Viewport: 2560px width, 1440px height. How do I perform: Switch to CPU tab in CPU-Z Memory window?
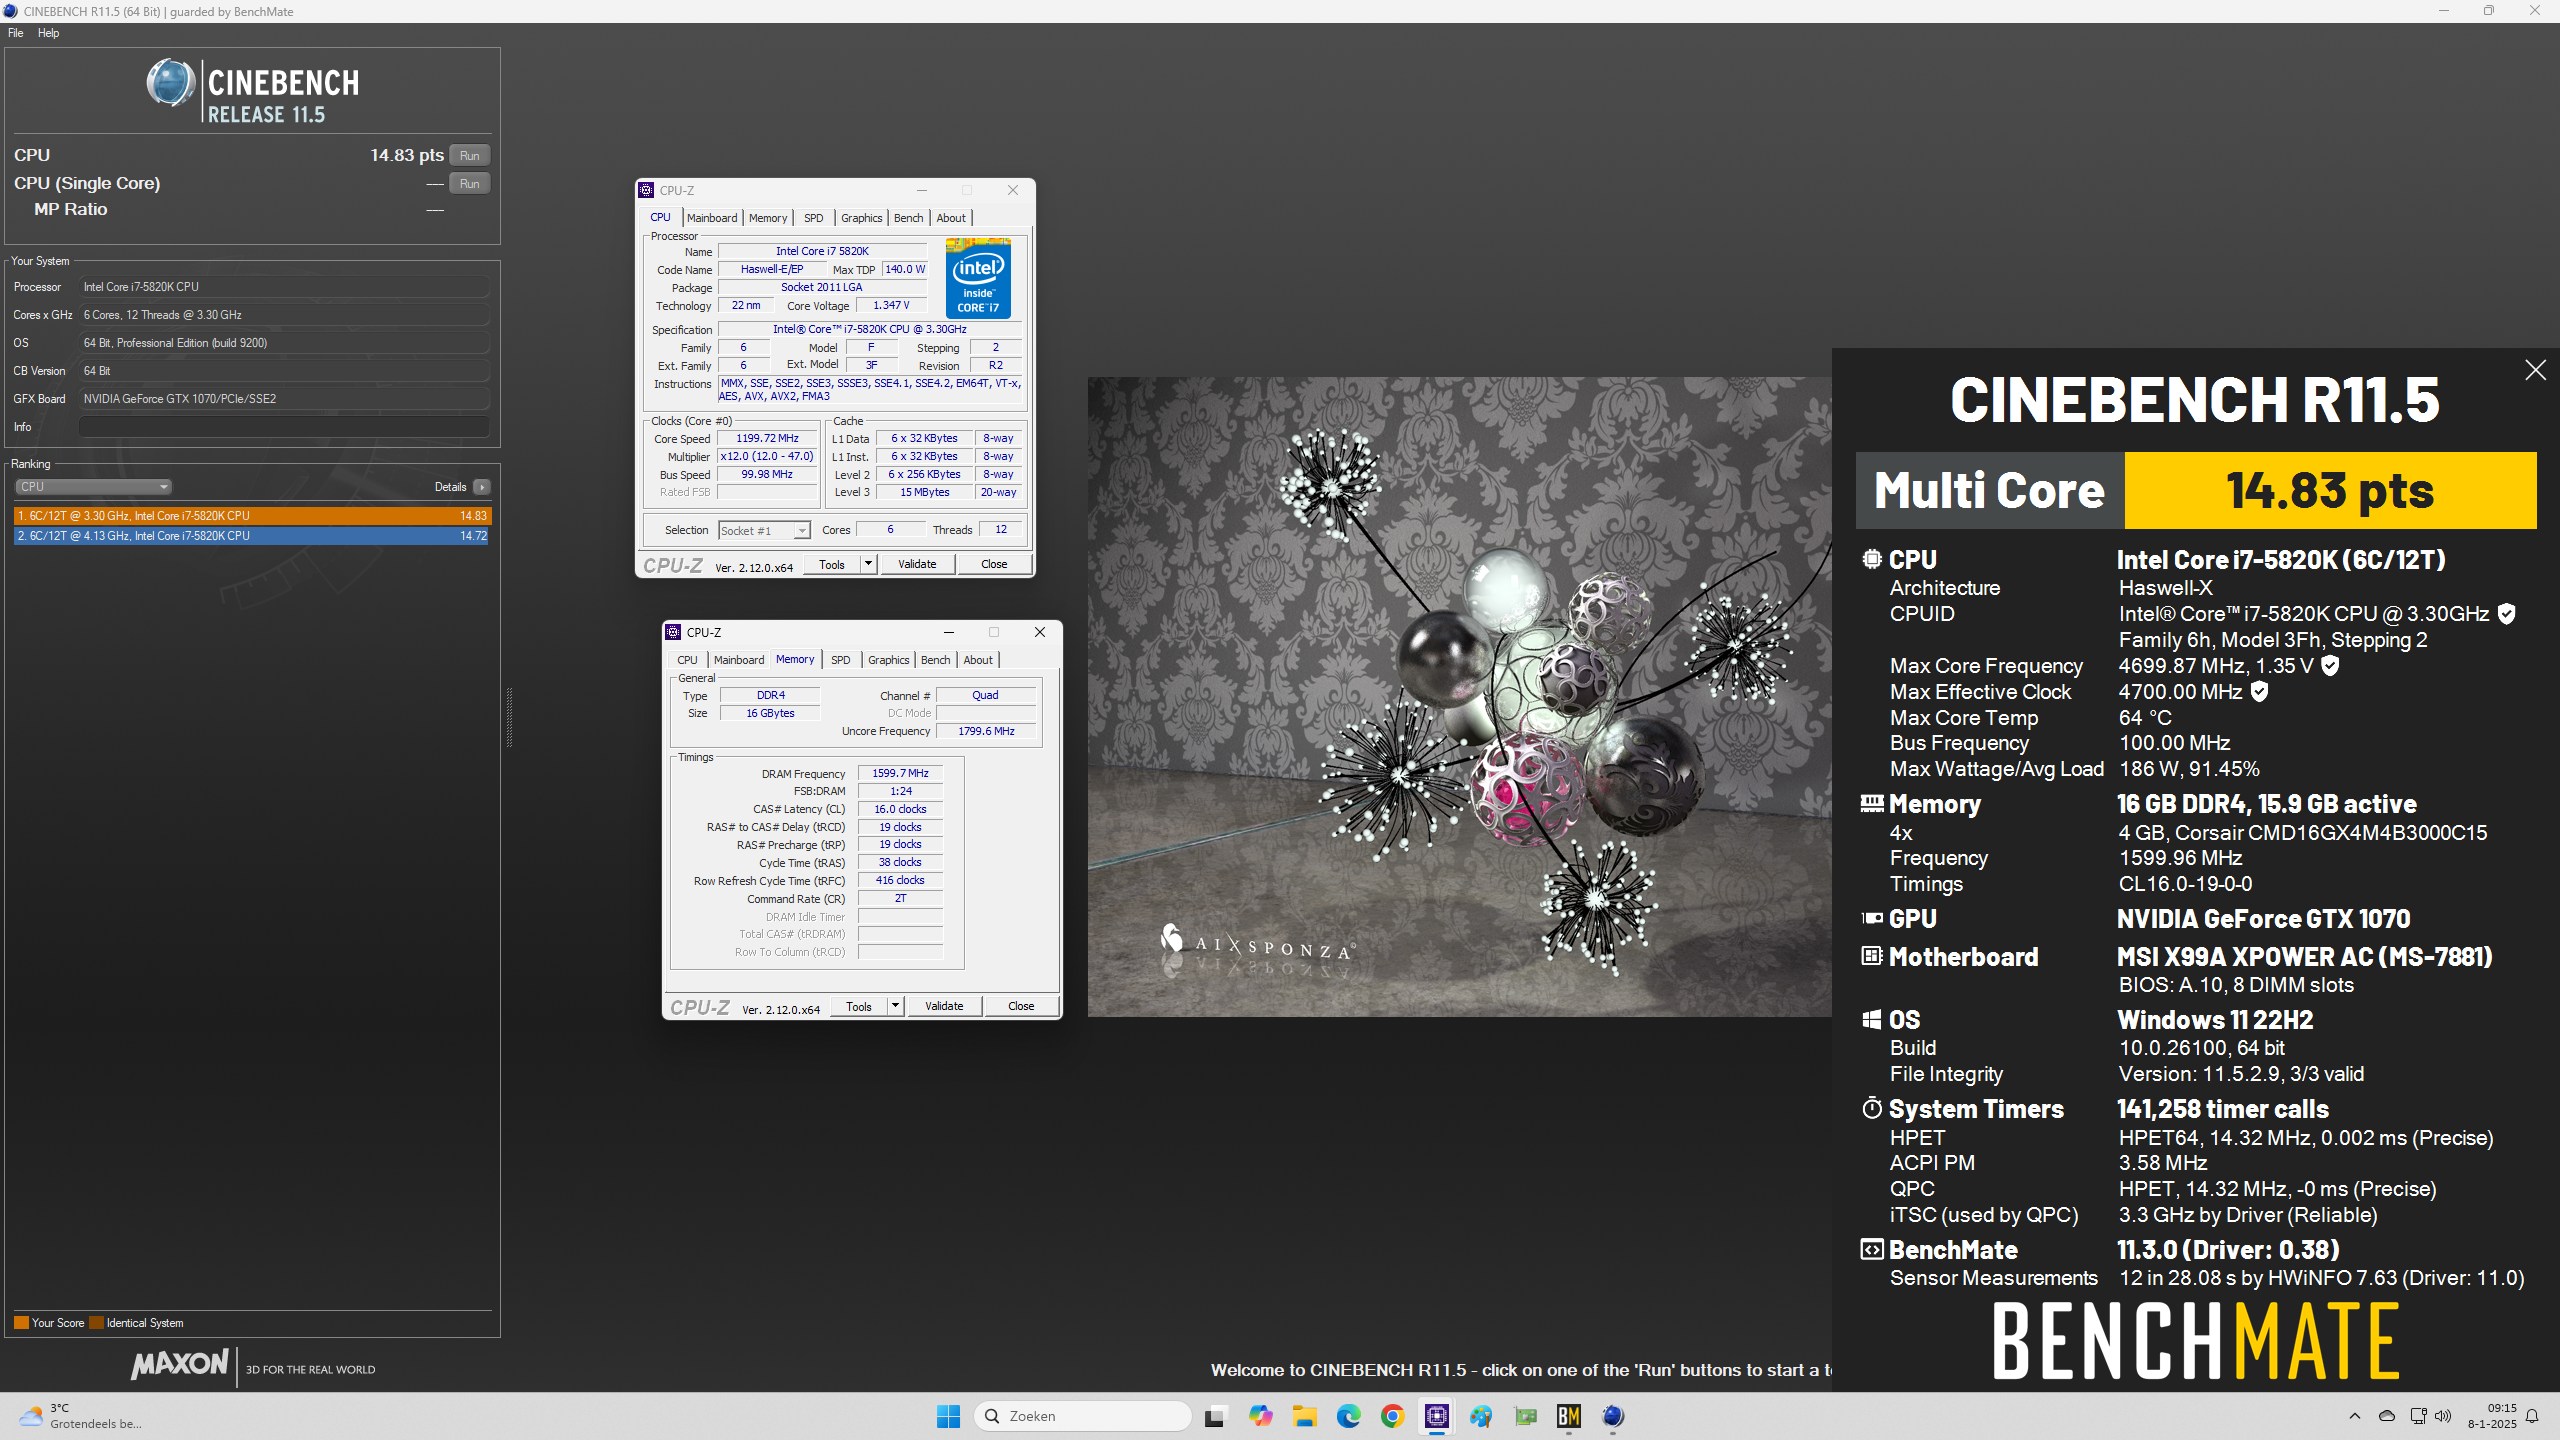coord(687,660)
